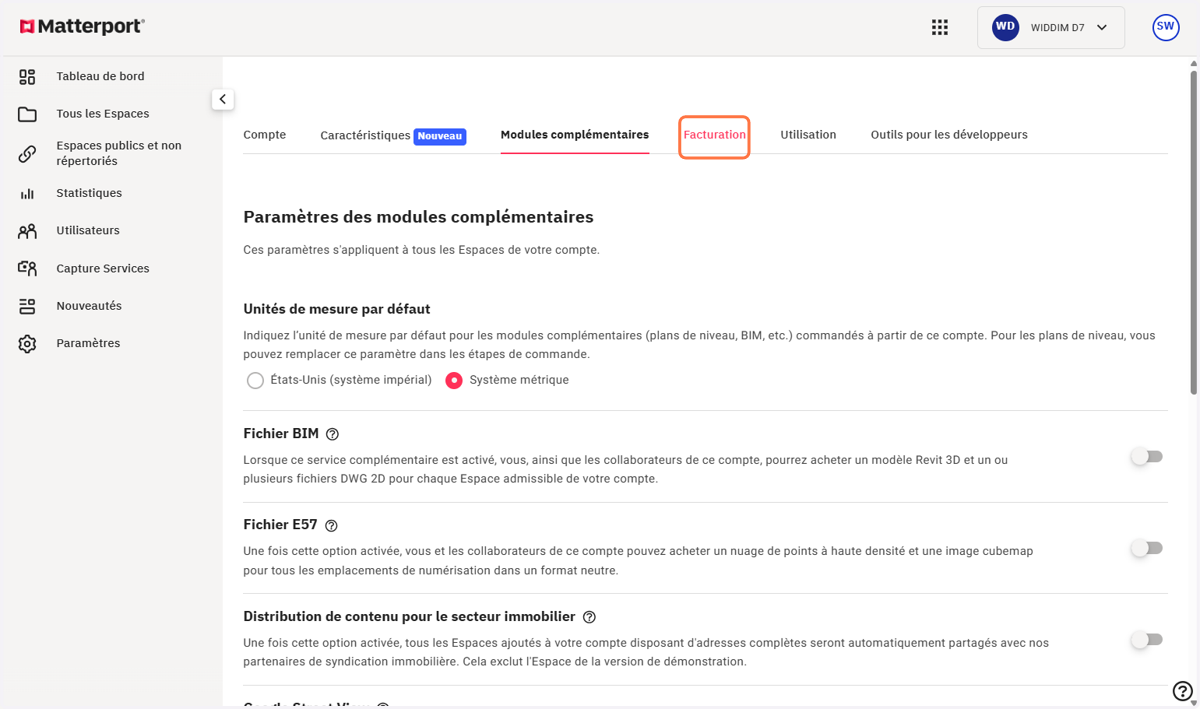The image size is (1200, 709).
Task: Open help tooltip next to Fichier BIM
Action: coord(333,434)
